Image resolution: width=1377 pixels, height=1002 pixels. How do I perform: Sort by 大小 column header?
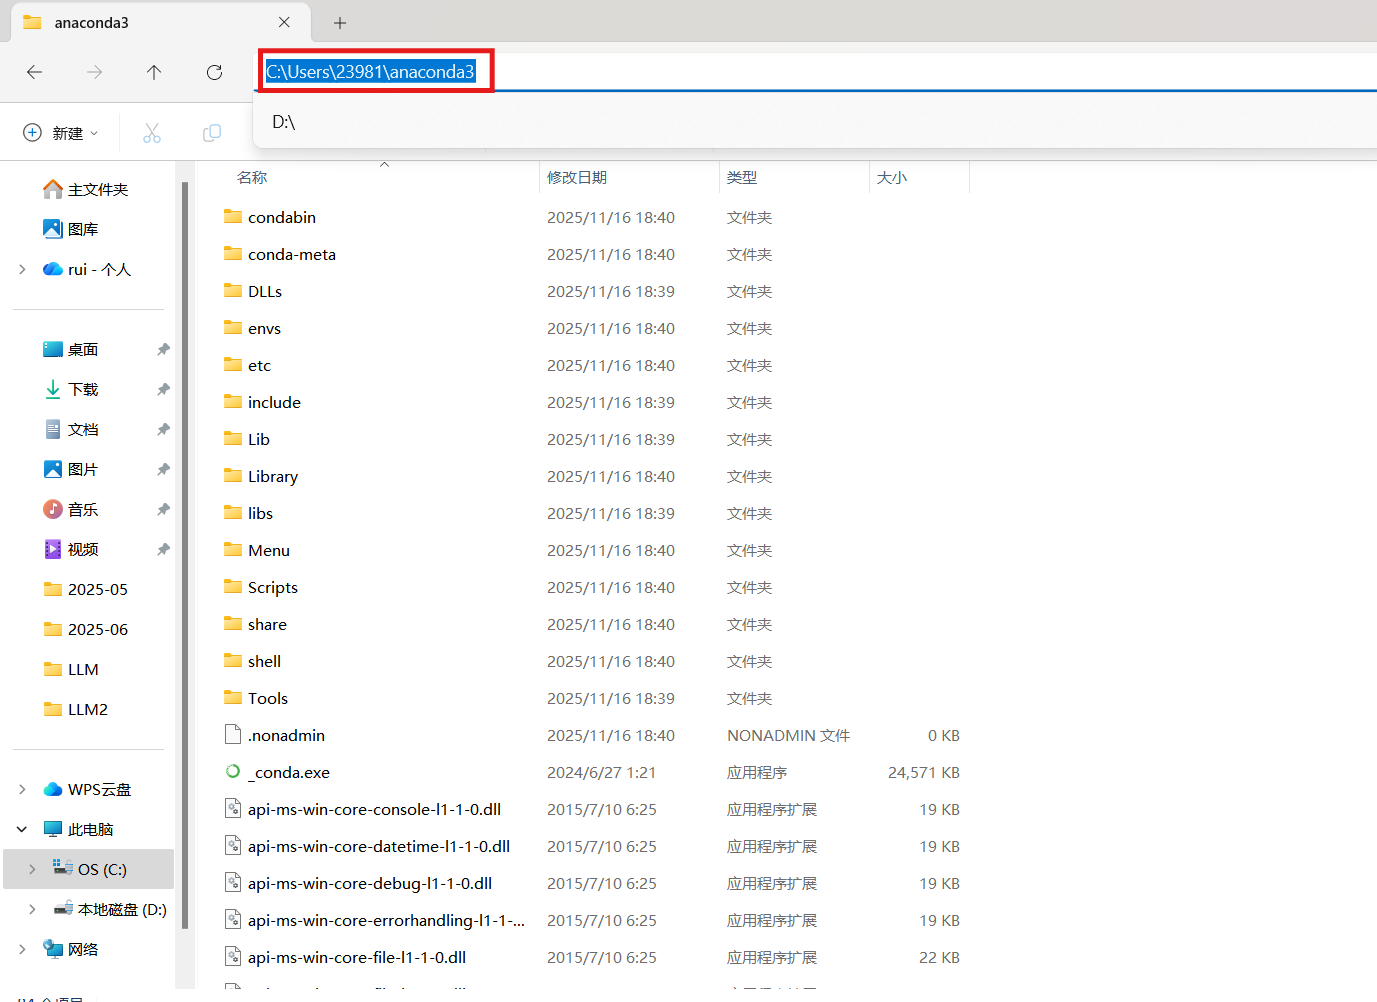point(892,178)
